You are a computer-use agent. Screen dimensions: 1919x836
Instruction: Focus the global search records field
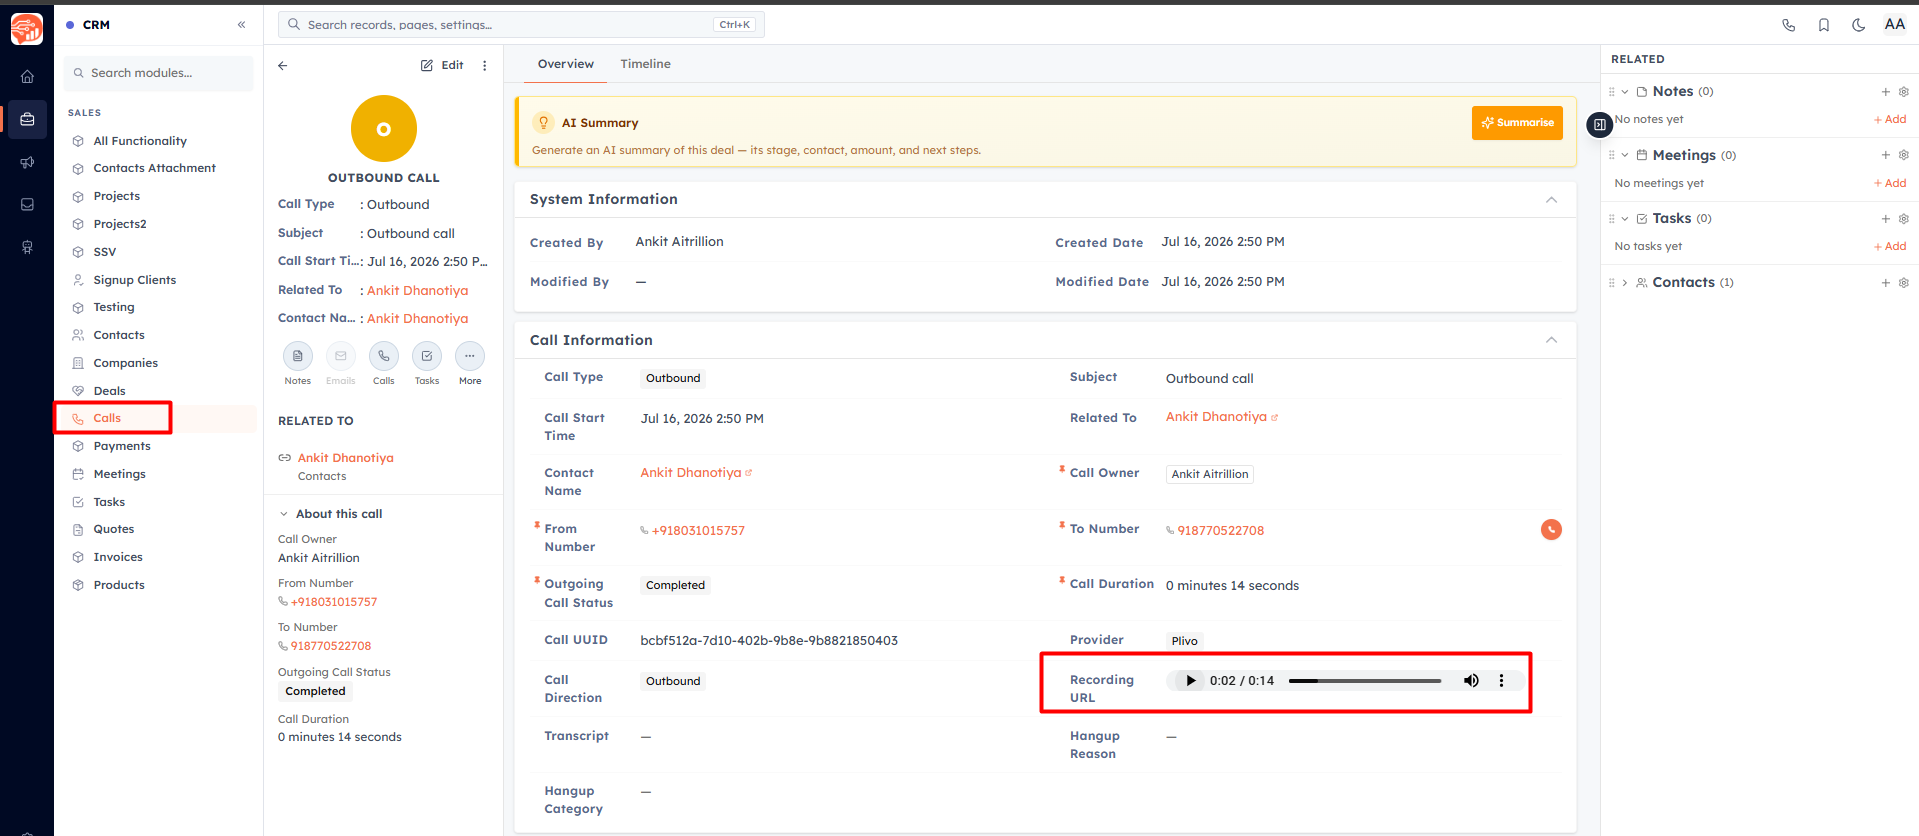[521, 25]
